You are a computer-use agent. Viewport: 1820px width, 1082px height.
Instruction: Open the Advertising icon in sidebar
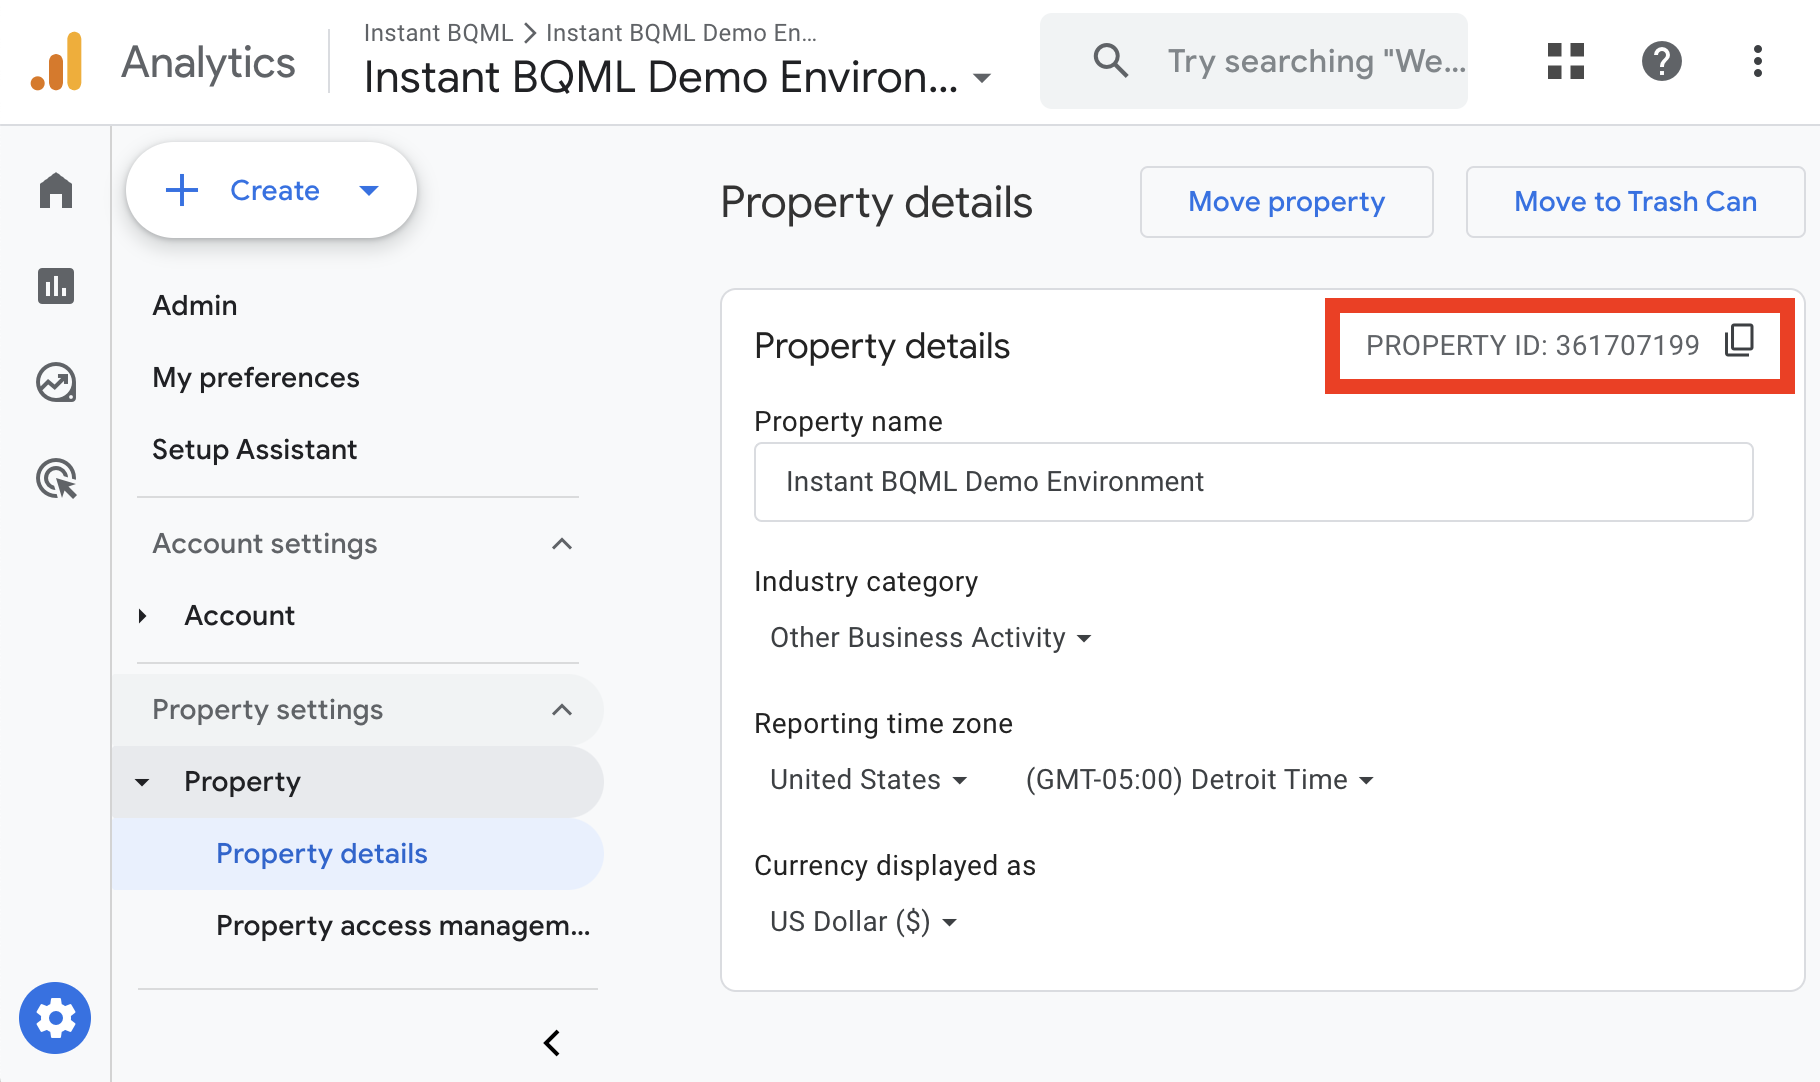56,478
